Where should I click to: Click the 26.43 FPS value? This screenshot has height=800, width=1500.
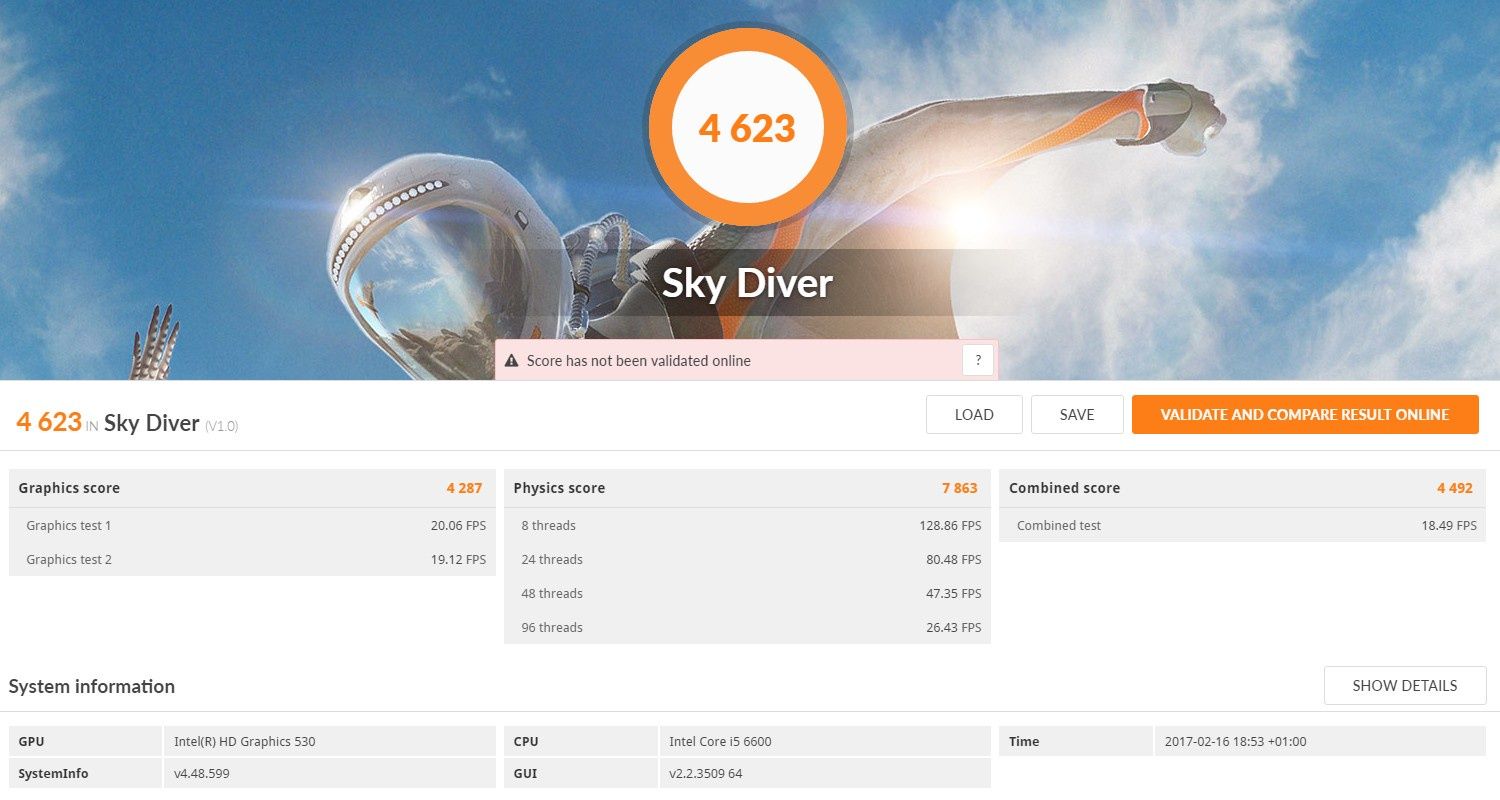[x=954, y=627]
